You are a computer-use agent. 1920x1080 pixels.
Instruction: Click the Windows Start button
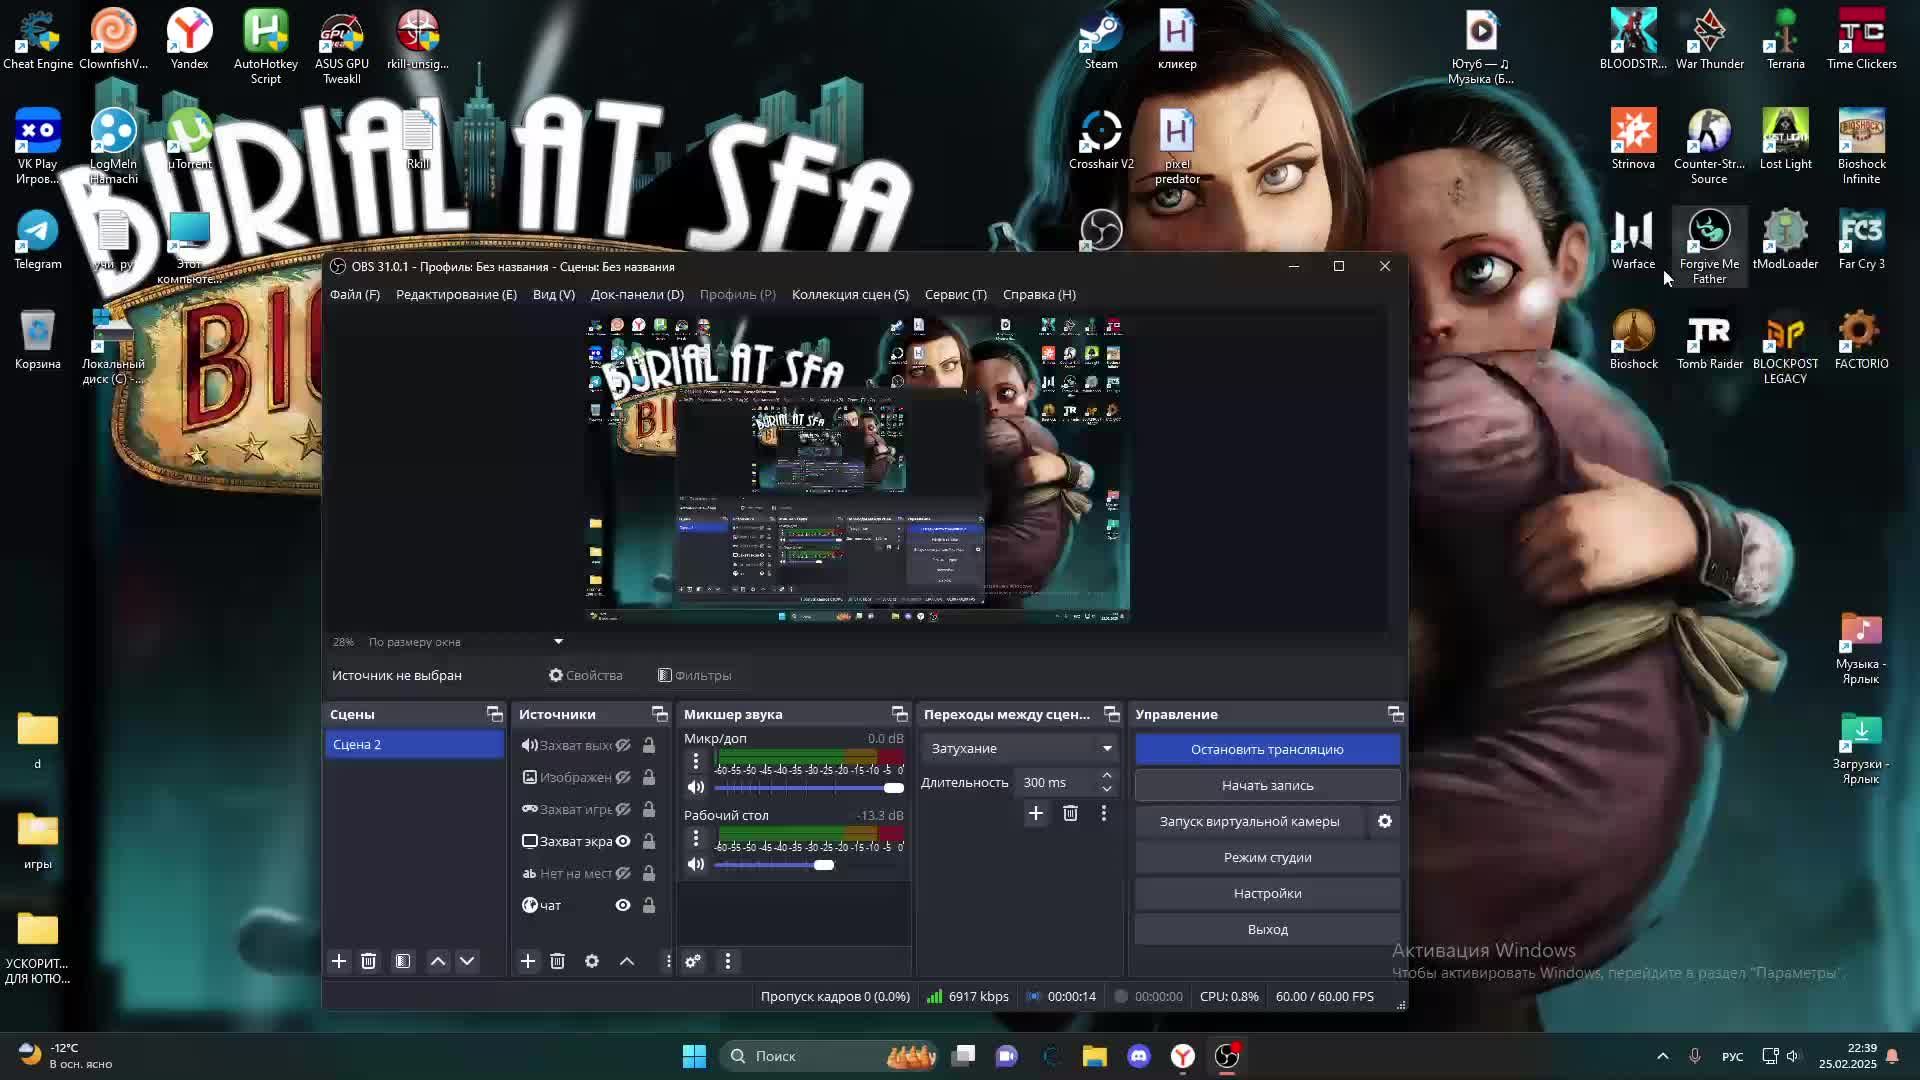[x=694, y=1056]
